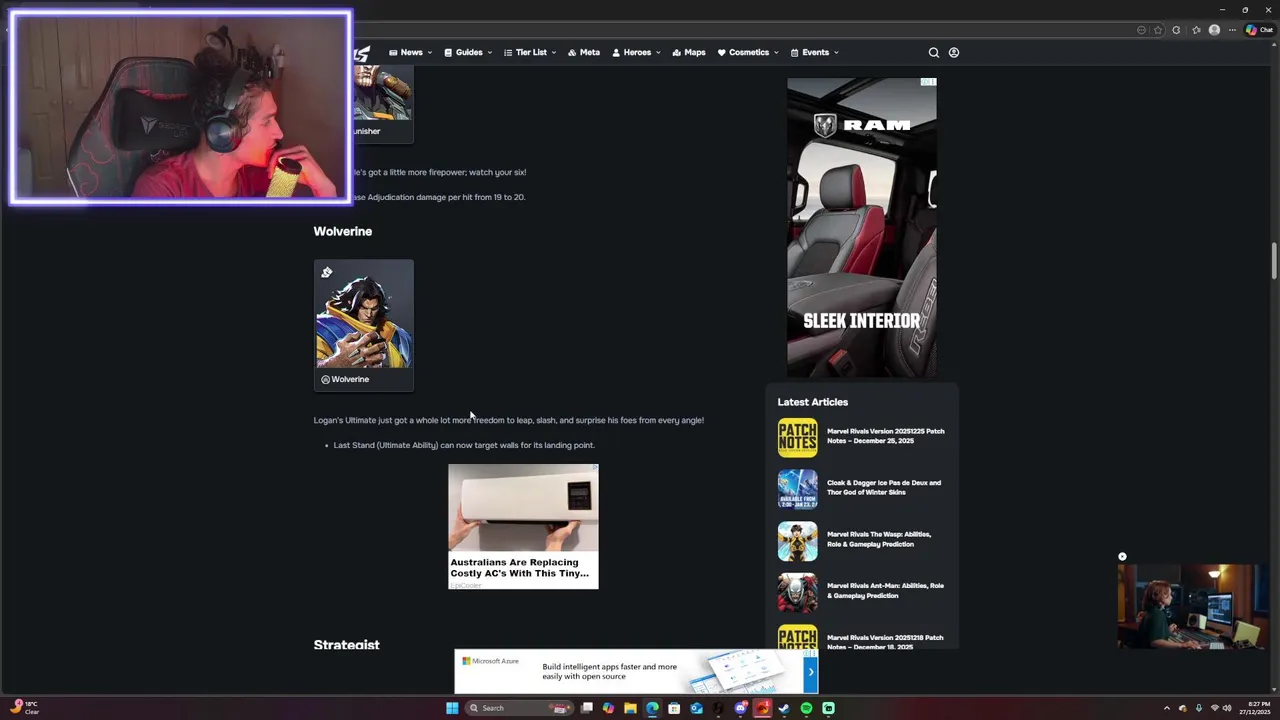Click the duelist role icon on Wolverine card
The image size is (1280, 720).
click(x=326, y=272)
